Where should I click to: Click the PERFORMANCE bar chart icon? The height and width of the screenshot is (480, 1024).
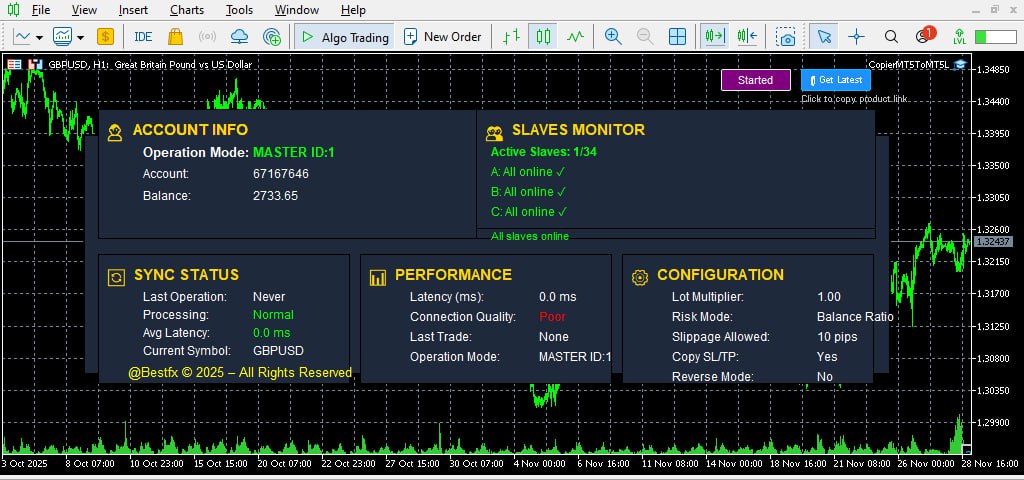click(x=377, y=278)
